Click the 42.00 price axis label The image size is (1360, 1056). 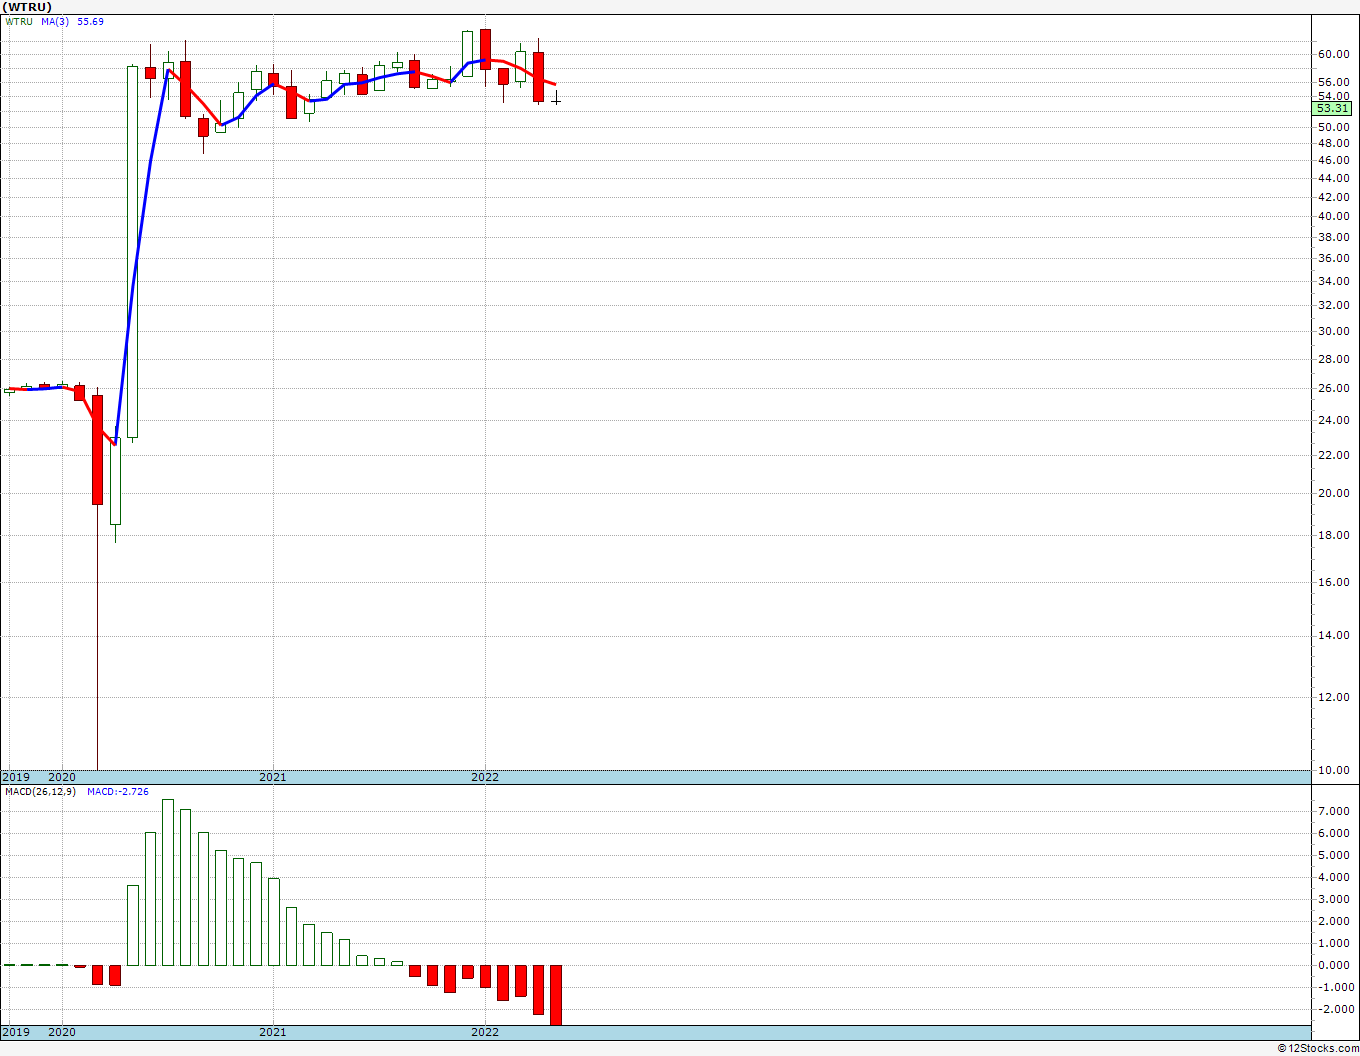(1333, 198)
